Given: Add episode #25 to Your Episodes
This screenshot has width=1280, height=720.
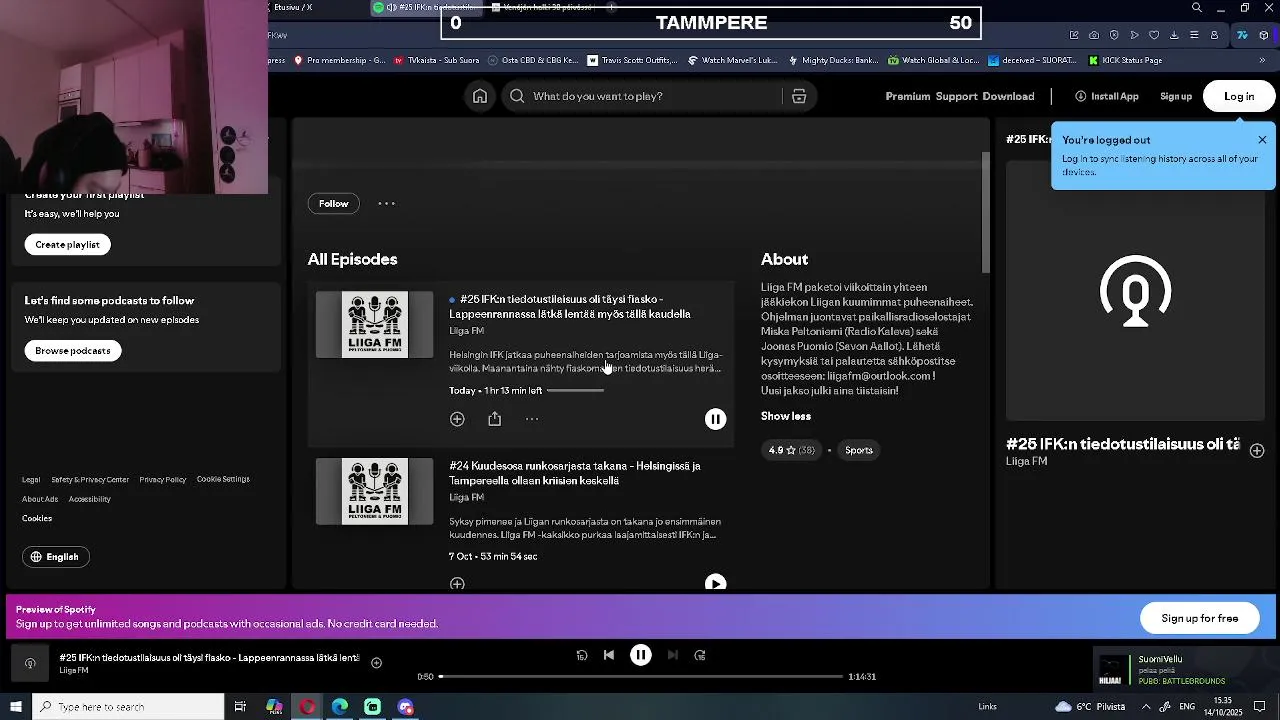Looking at the screenshot, I should (x=457, y=419).
